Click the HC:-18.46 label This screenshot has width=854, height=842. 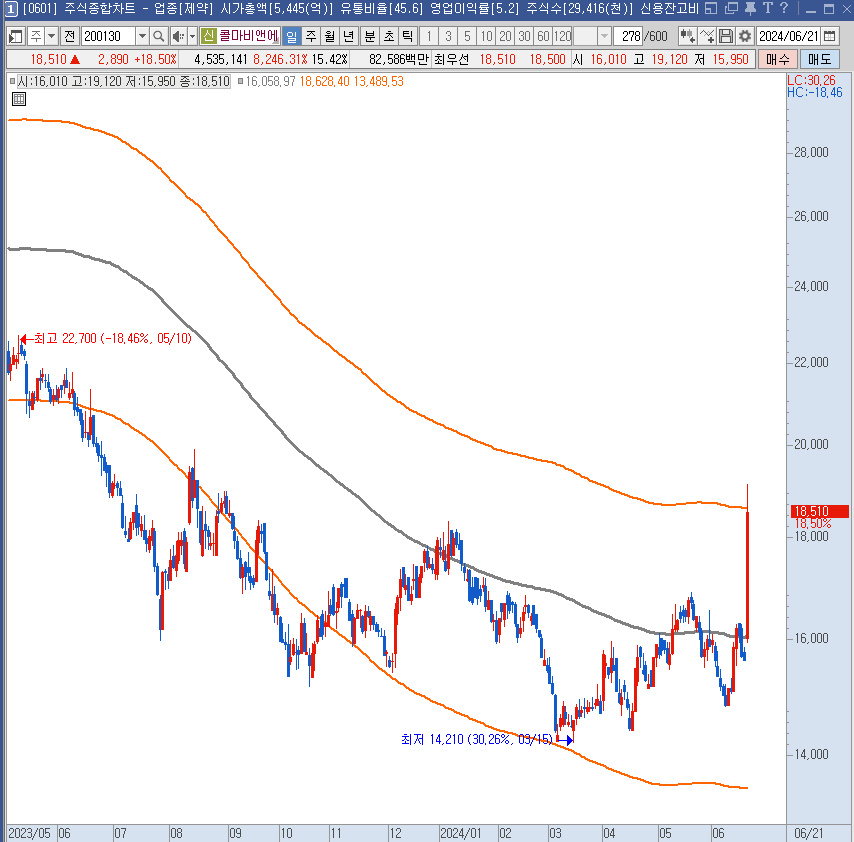click(815, 93)
